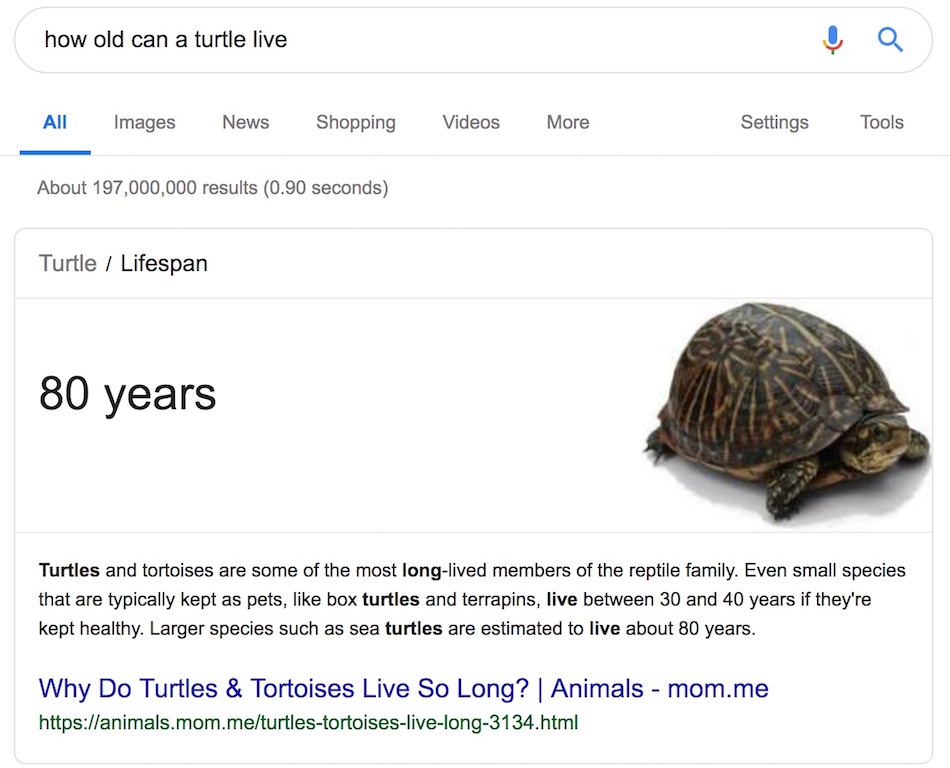Click inside the search query field
950x768 pixels.
424,40
